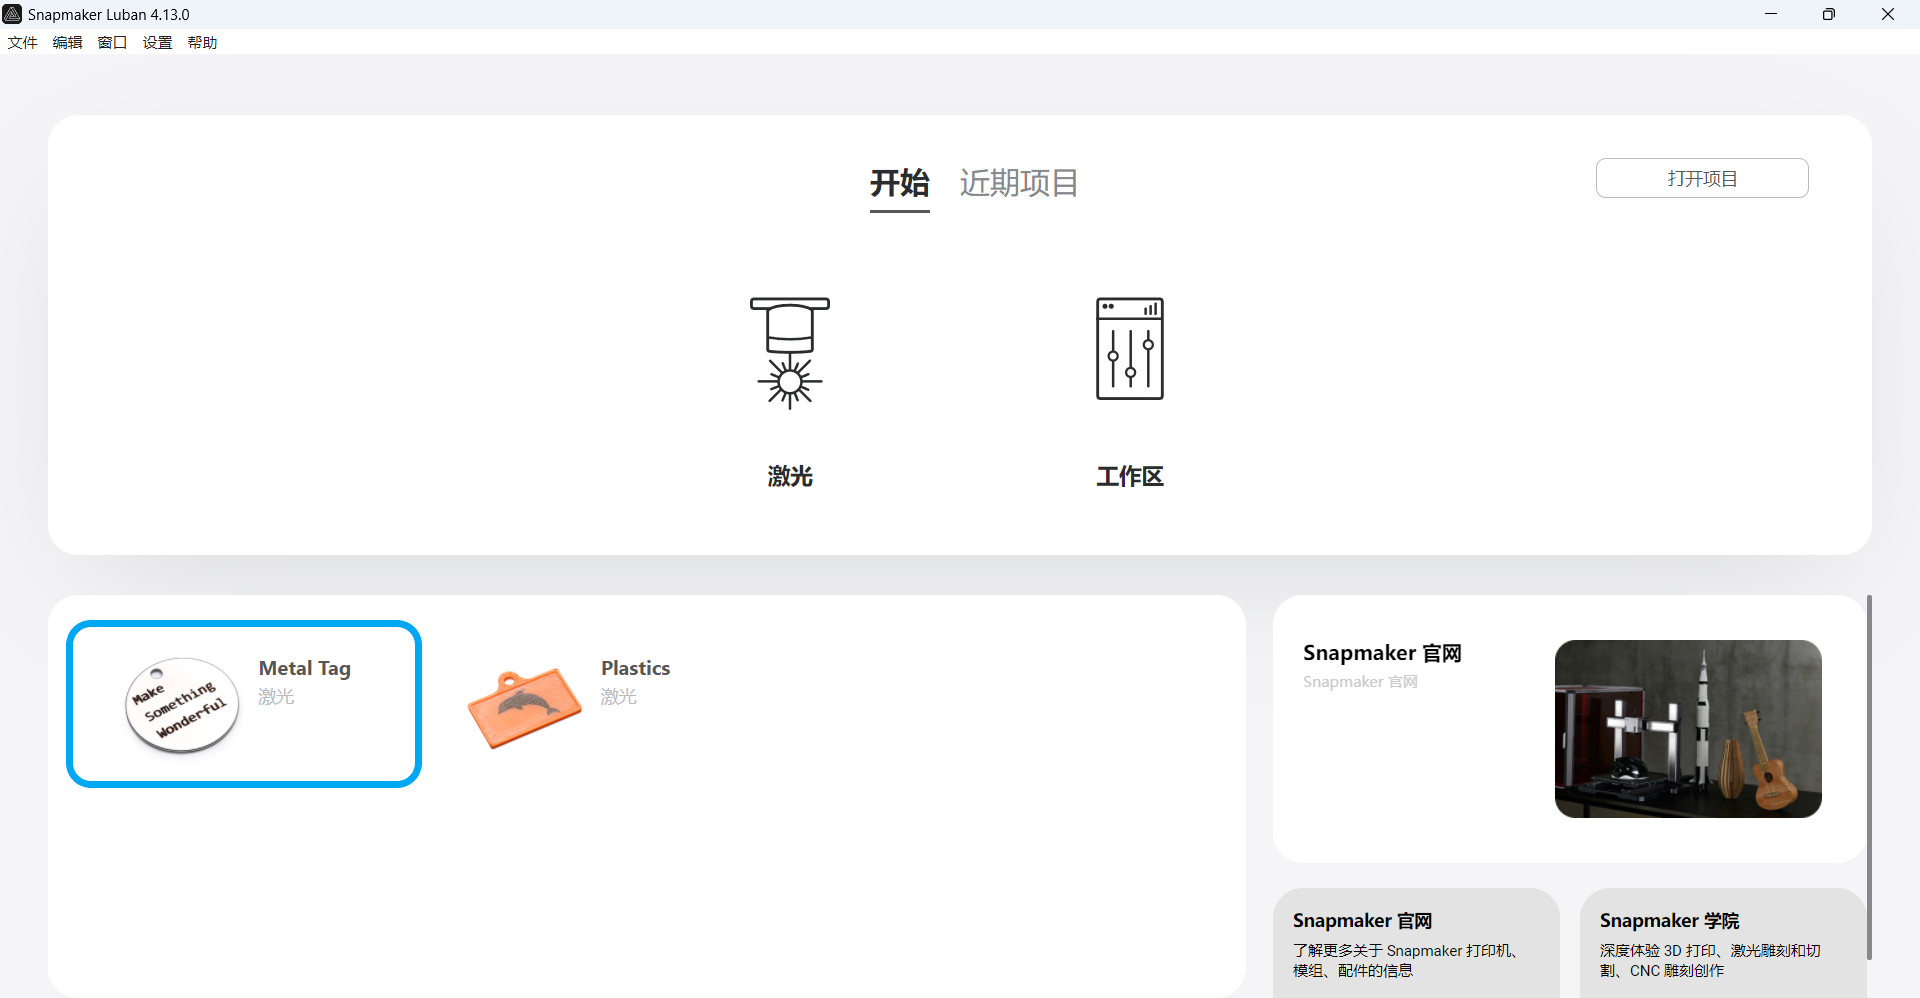Open the 帮助 (Help) menu

click(202, 42)
